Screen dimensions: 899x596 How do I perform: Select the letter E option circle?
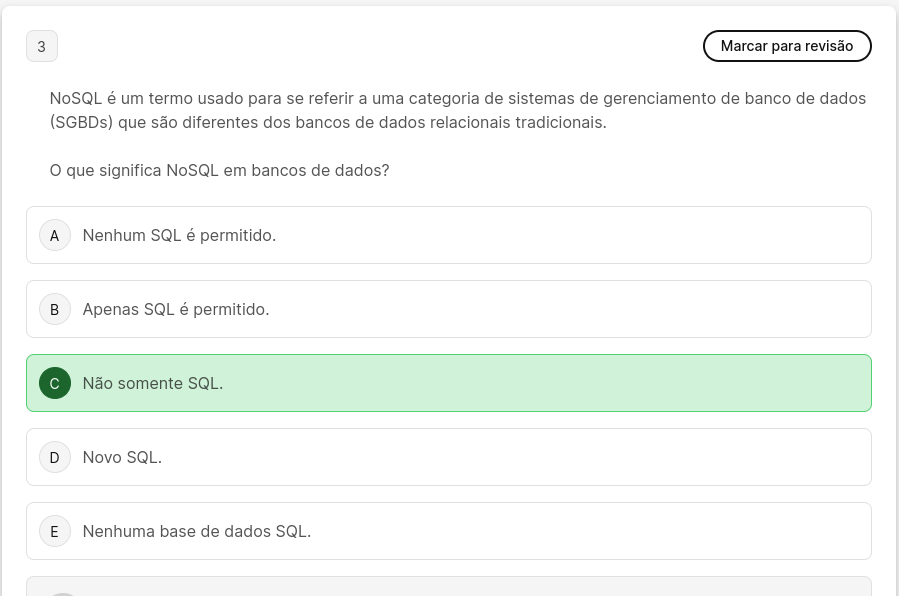55,531
